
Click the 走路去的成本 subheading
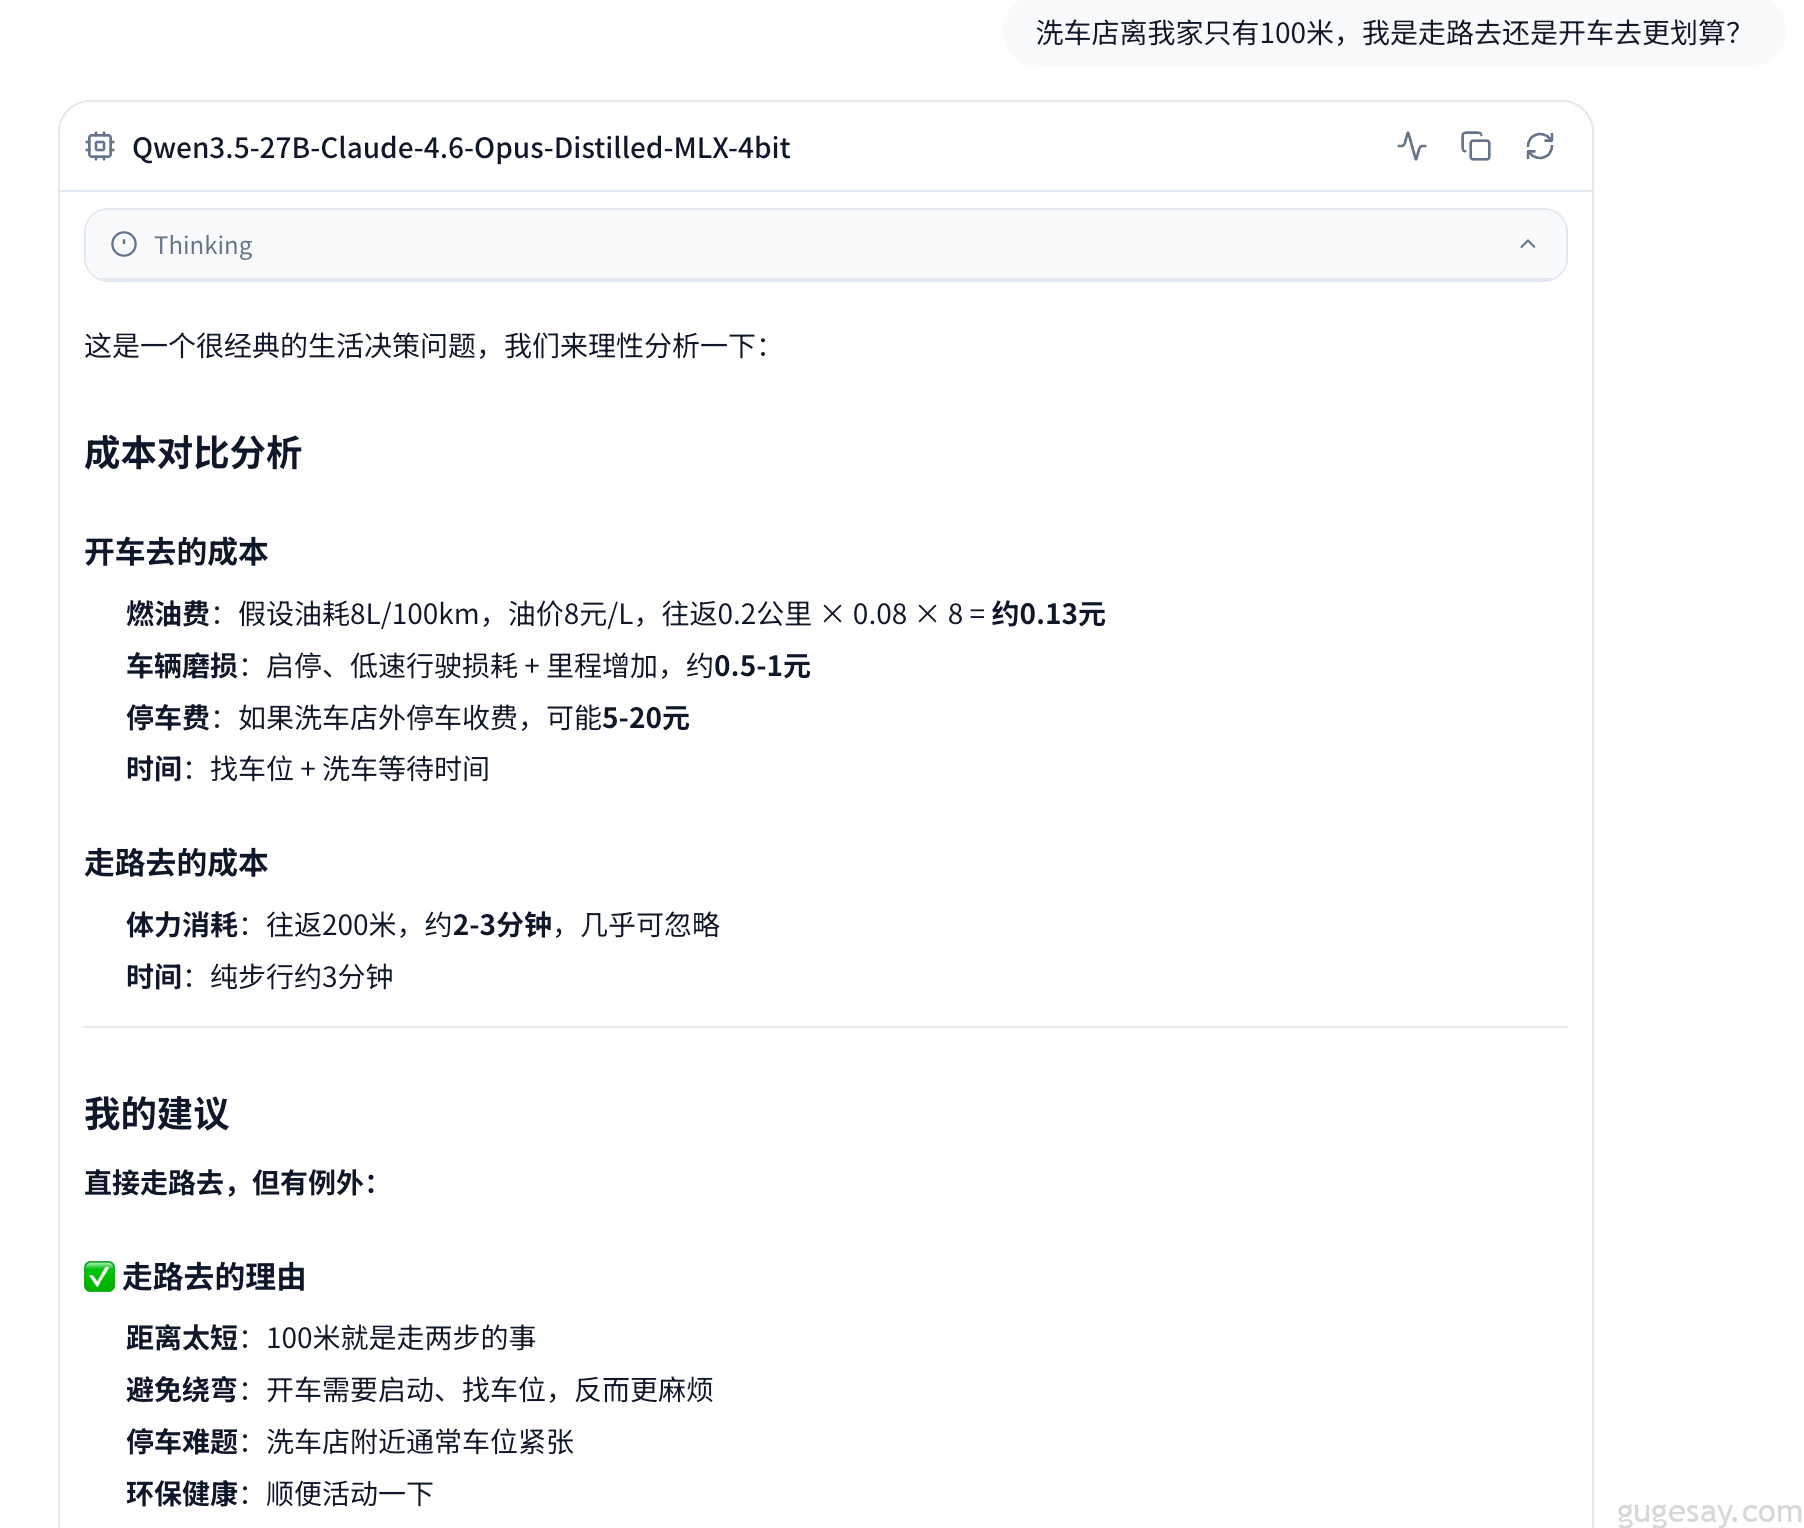pos(176,861)
